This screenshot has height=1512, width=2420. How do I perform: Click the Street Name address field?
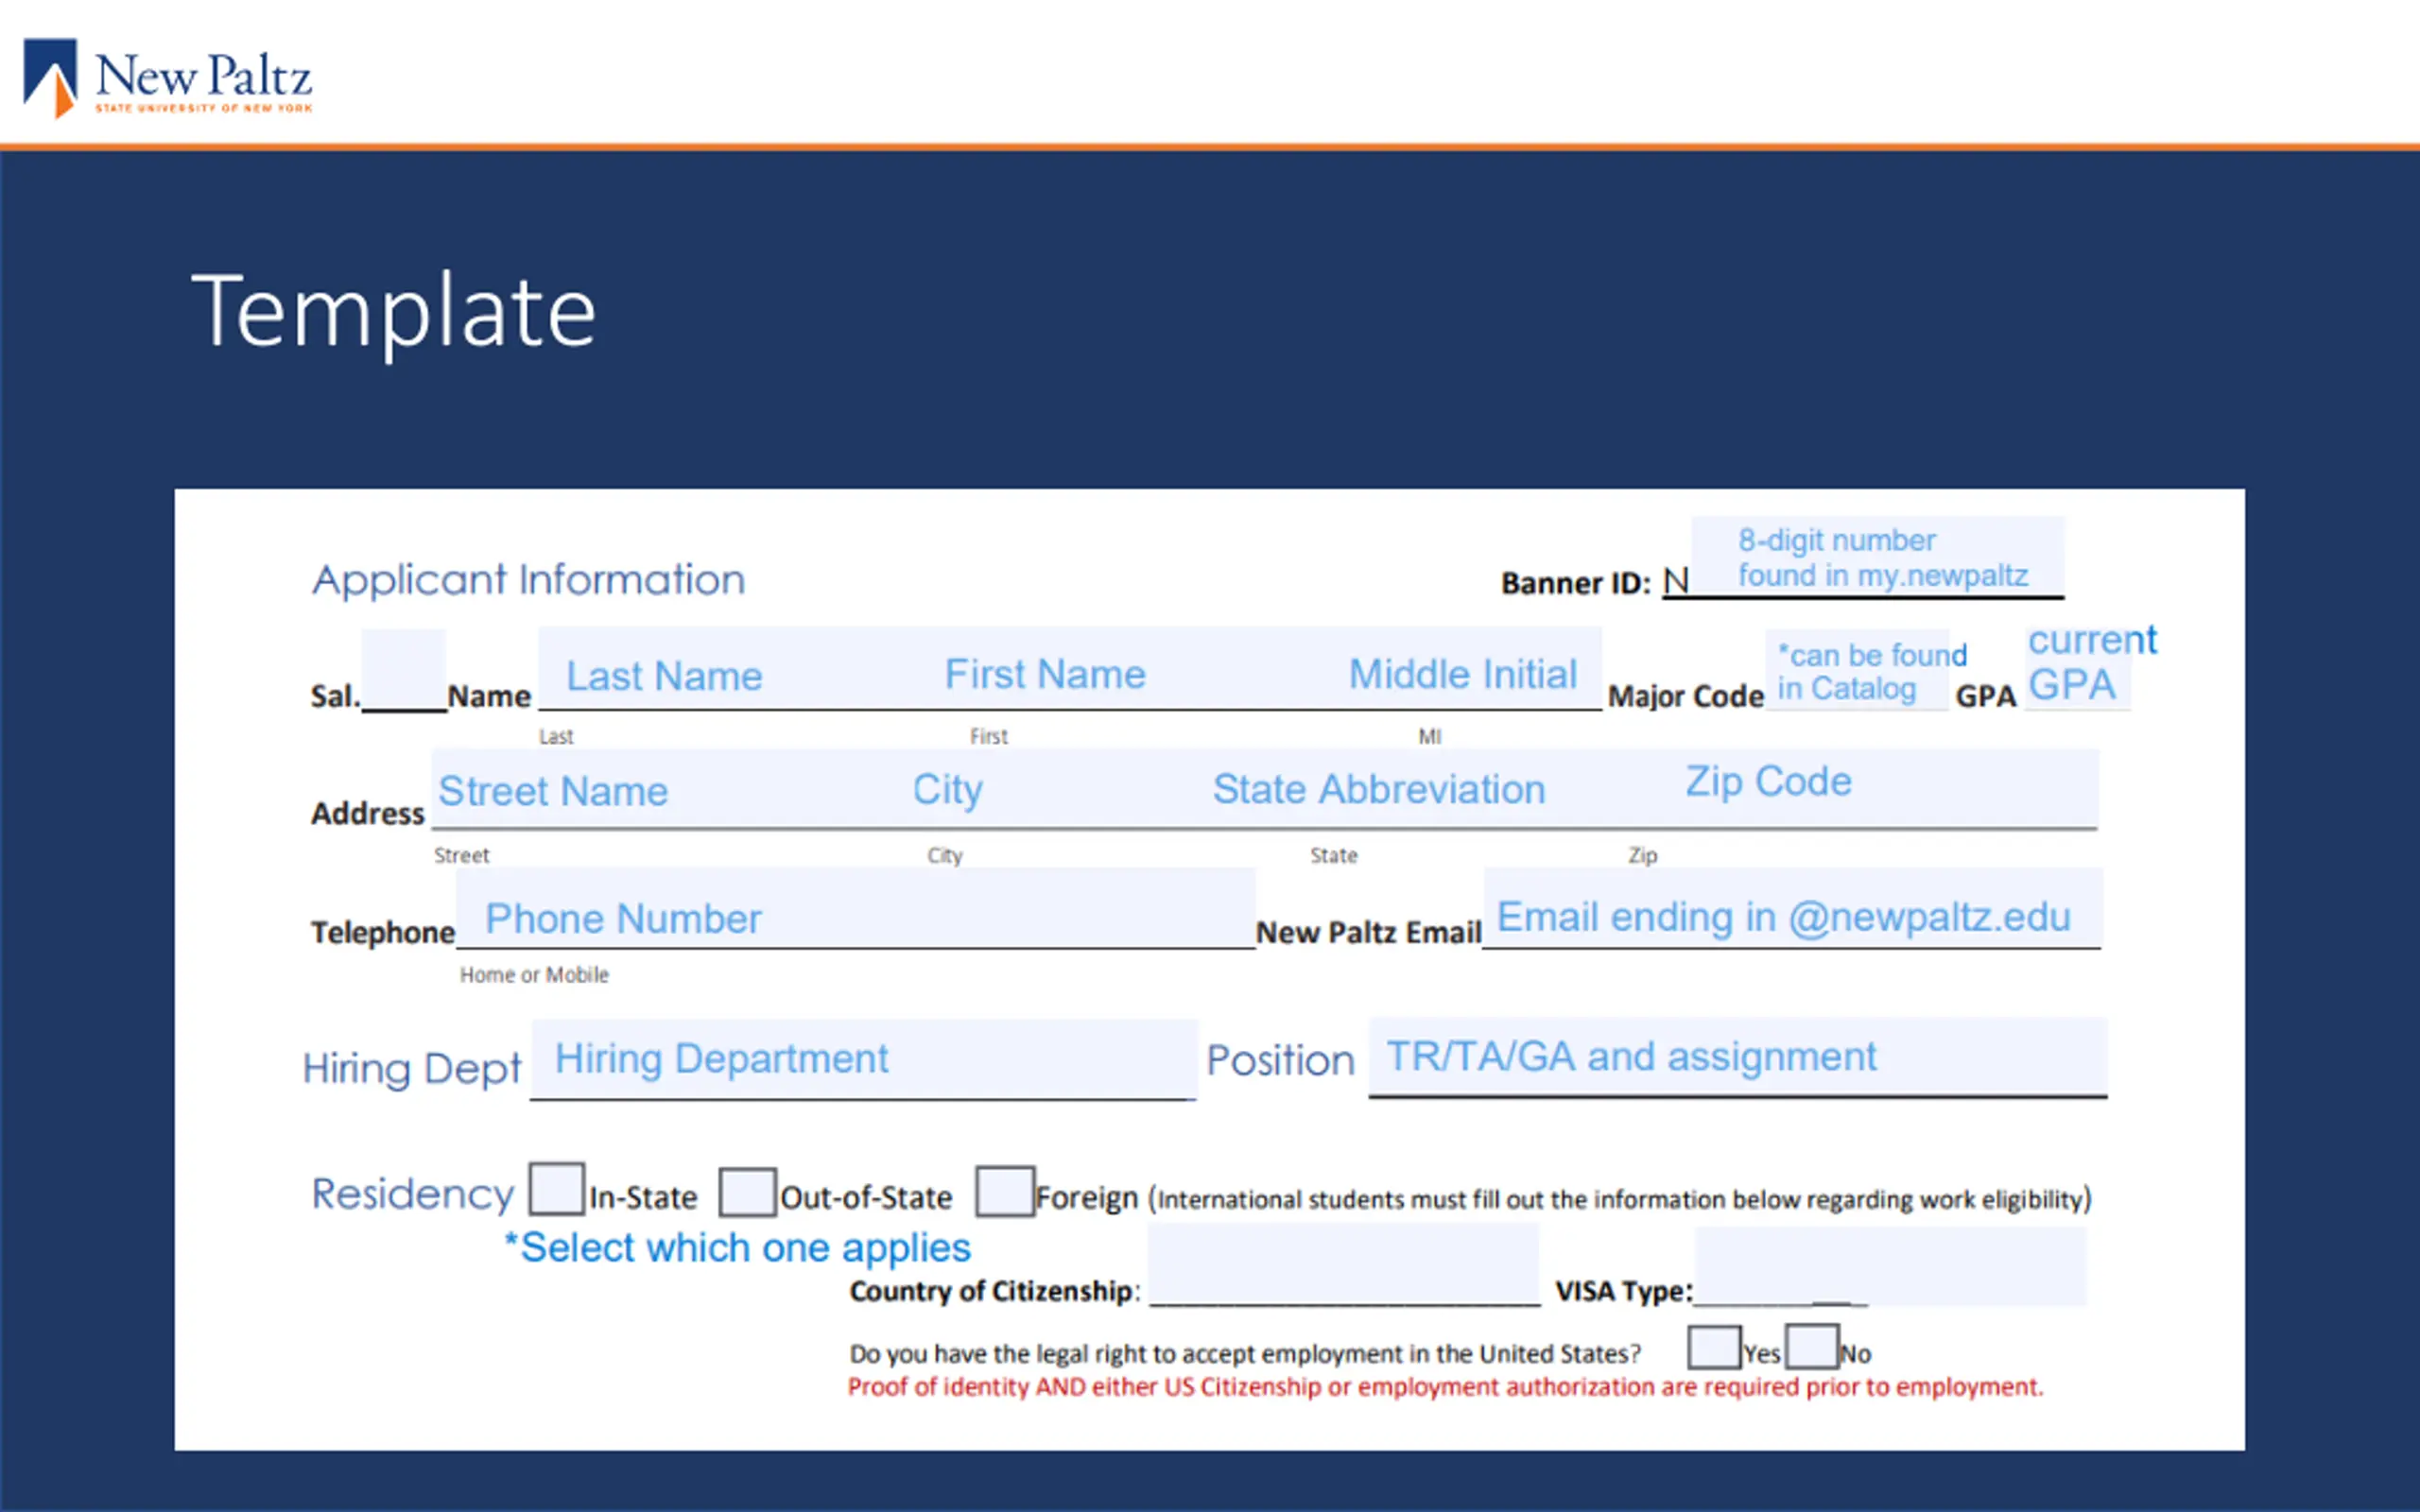point(553,790)
